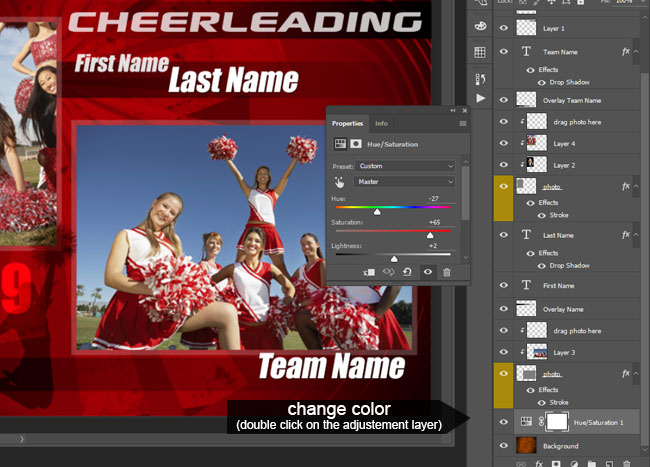
Task: Click the T icon of First Name layer
Action: click(x=526, y=285)
